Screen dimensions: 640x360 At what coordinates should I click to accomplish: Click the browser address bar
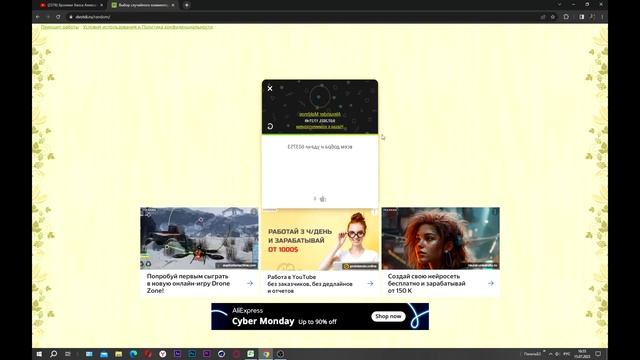pos(302,17)
